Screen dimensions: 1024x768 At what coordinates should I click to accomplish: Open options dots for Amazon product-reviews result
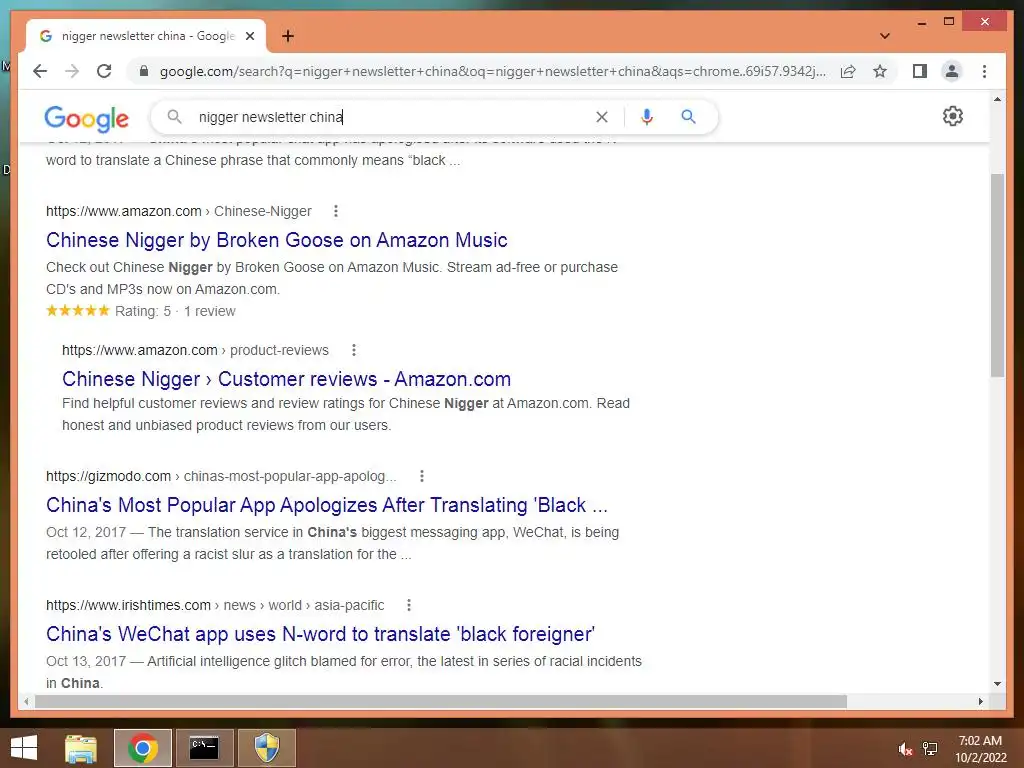tap(353, 350)
